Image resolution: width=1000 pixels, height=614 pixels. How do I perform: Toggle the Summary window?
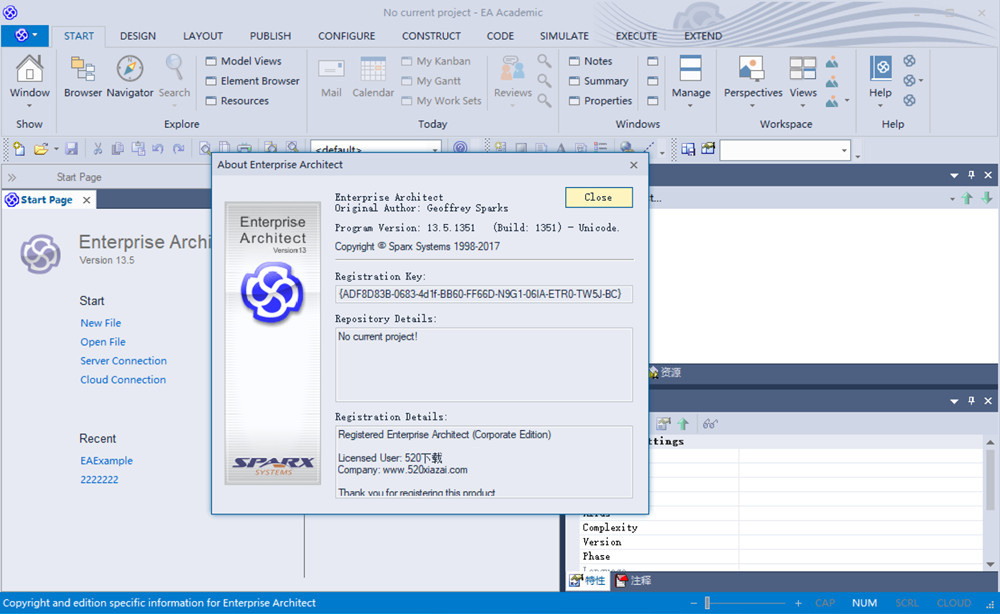point(598,81)
